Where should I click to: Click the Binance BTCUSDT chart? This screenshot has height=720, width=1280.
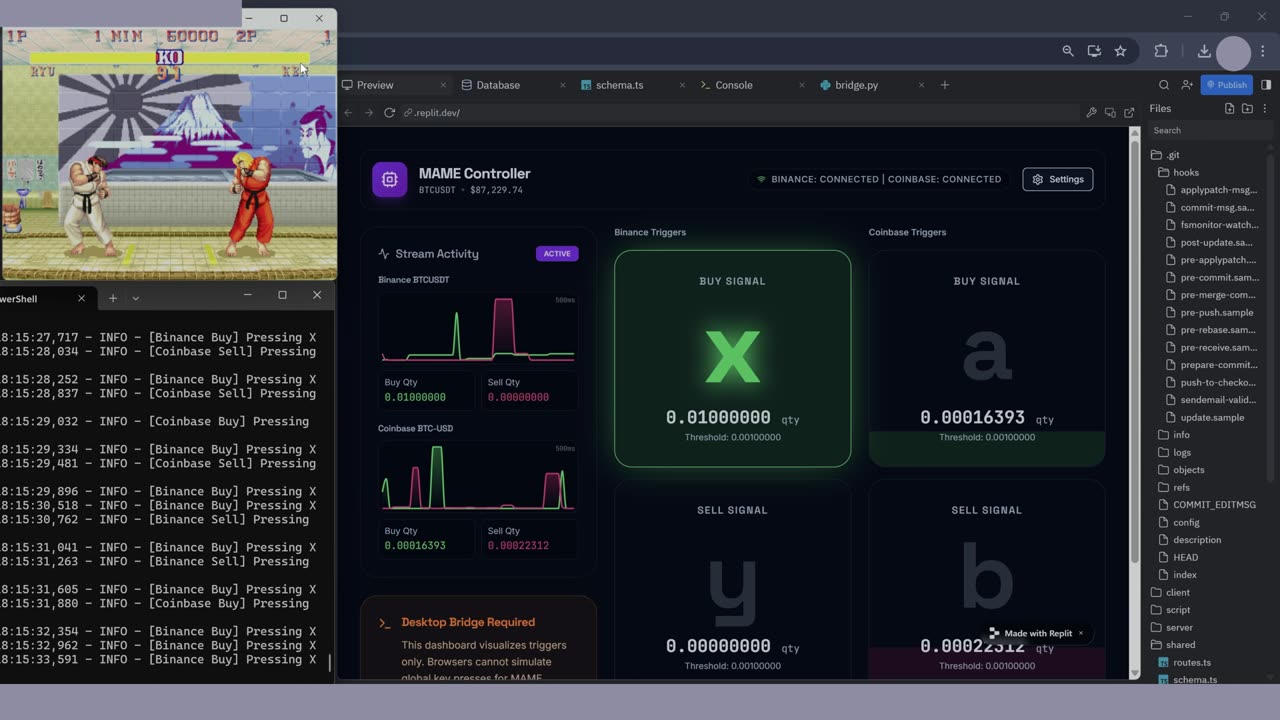point(478,328)
